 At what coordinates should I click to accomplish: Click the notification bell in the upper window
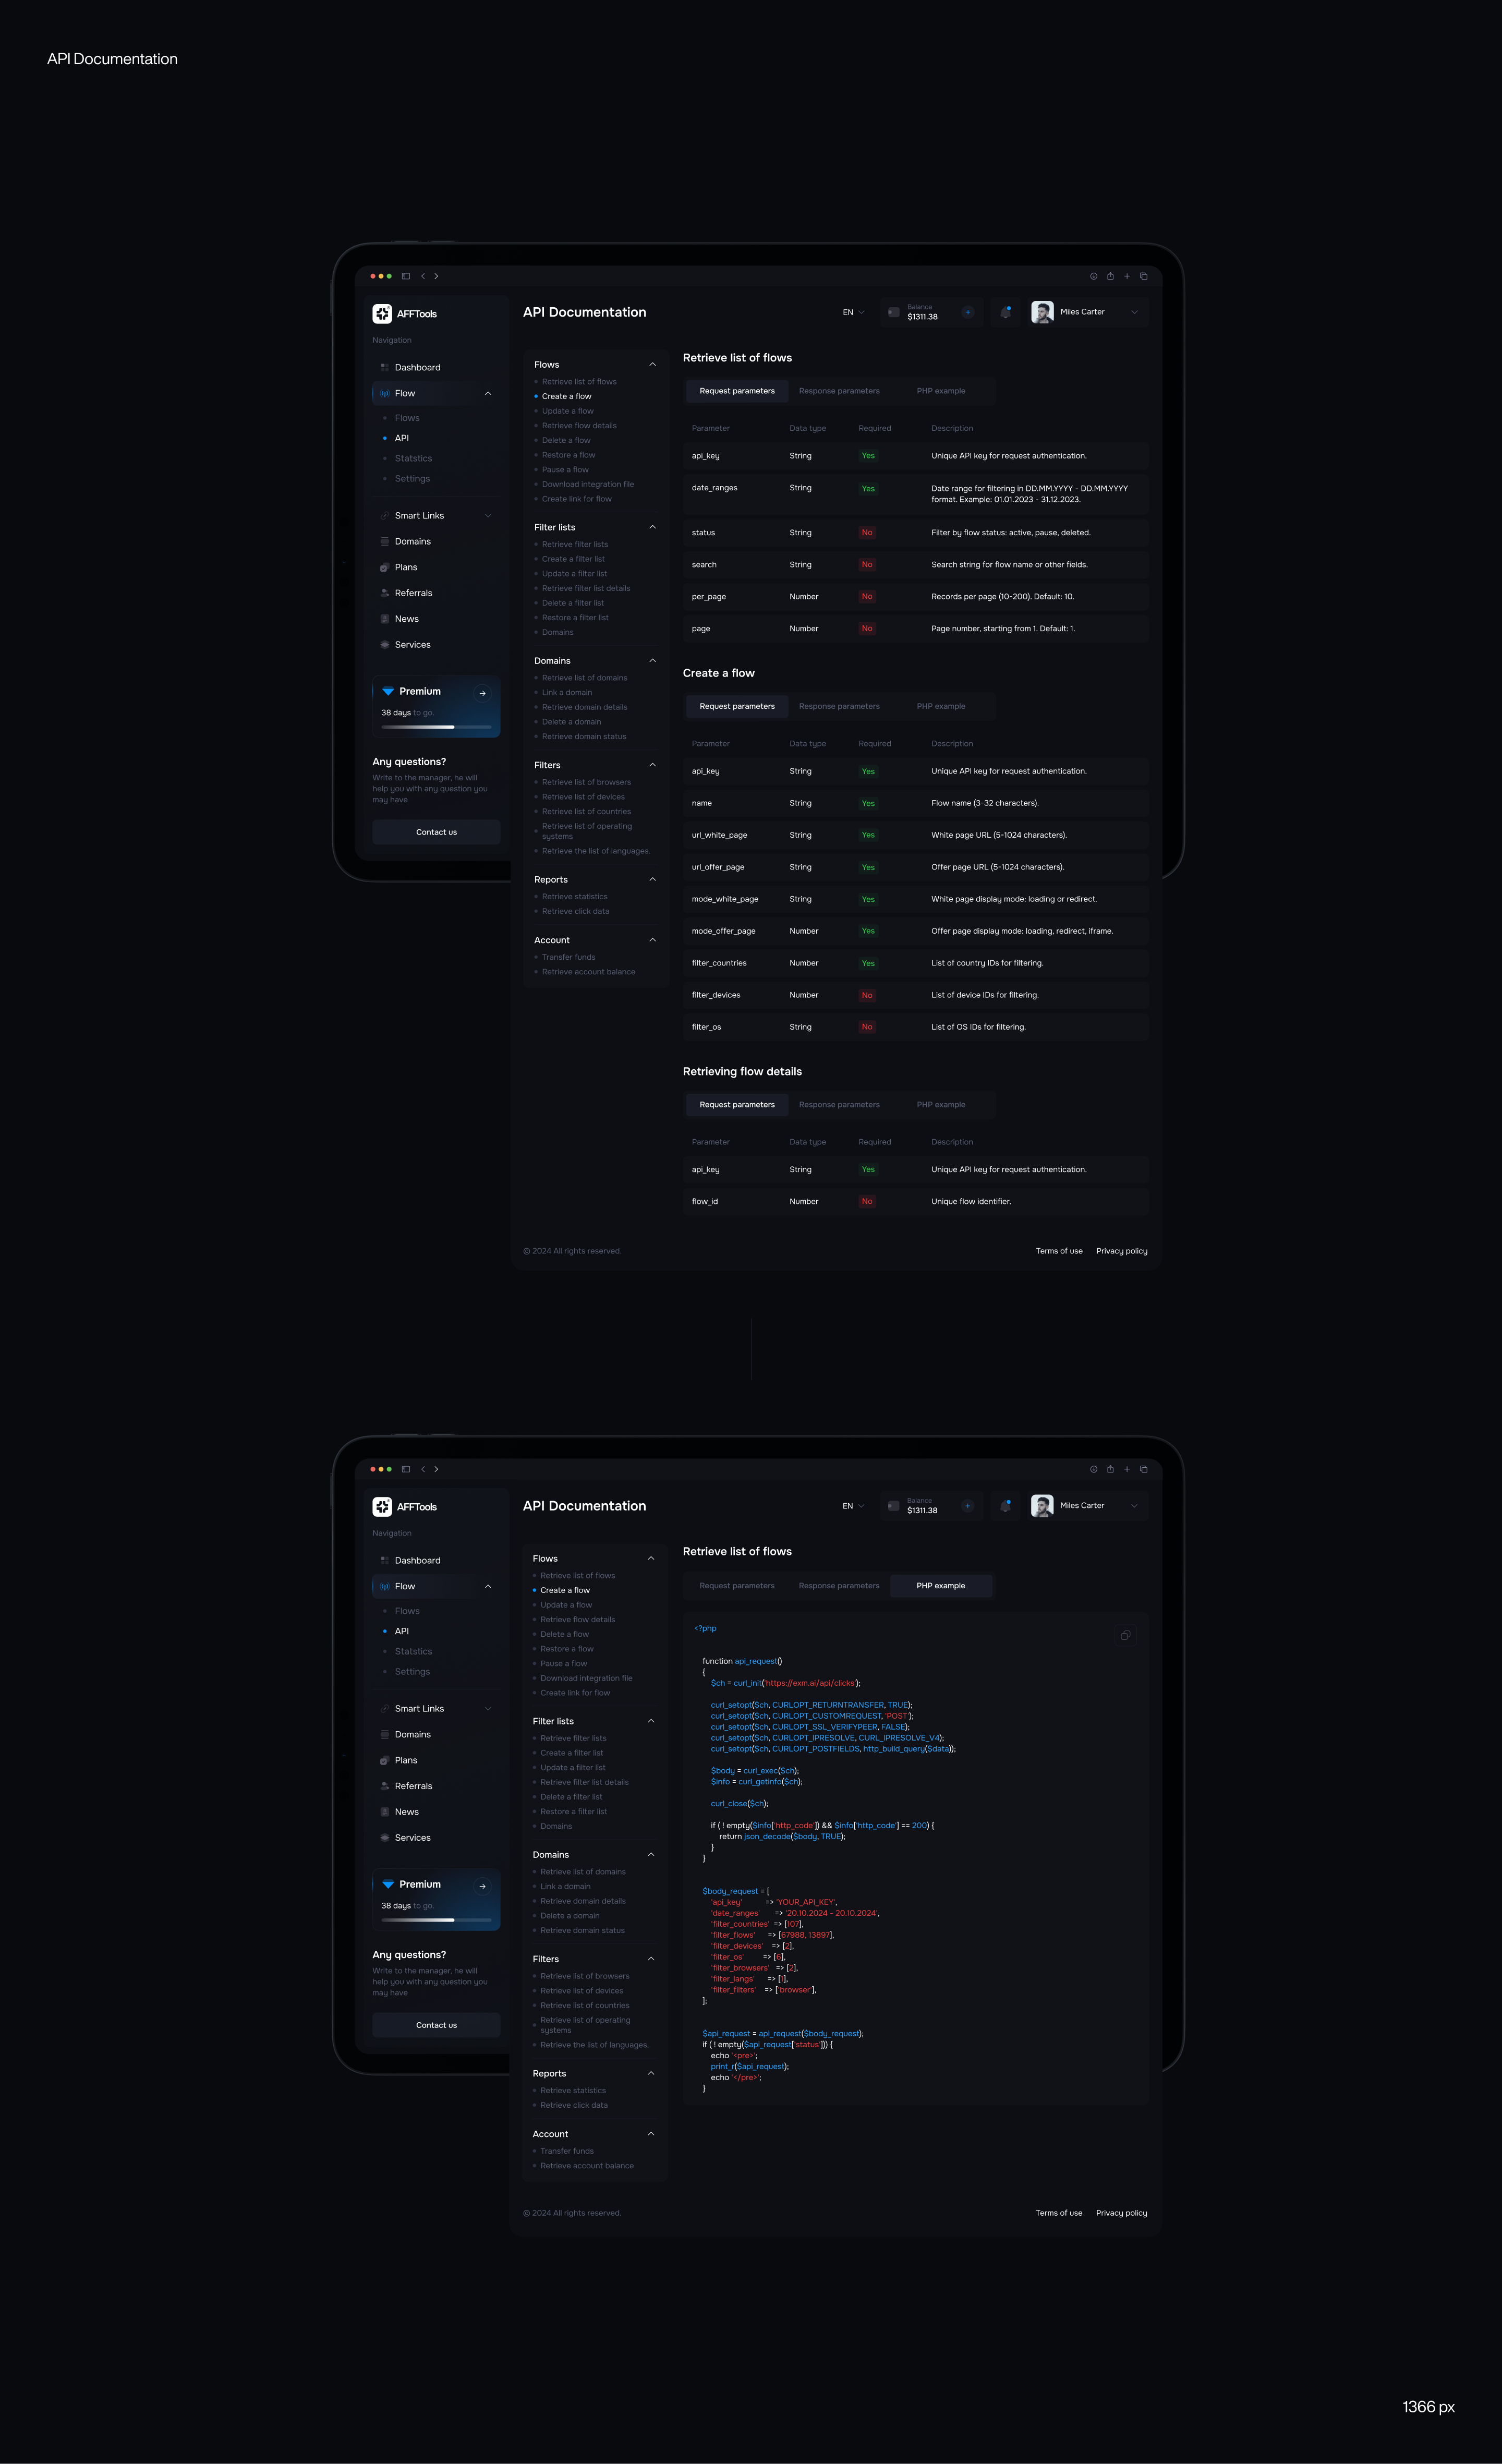point(1006,312)
